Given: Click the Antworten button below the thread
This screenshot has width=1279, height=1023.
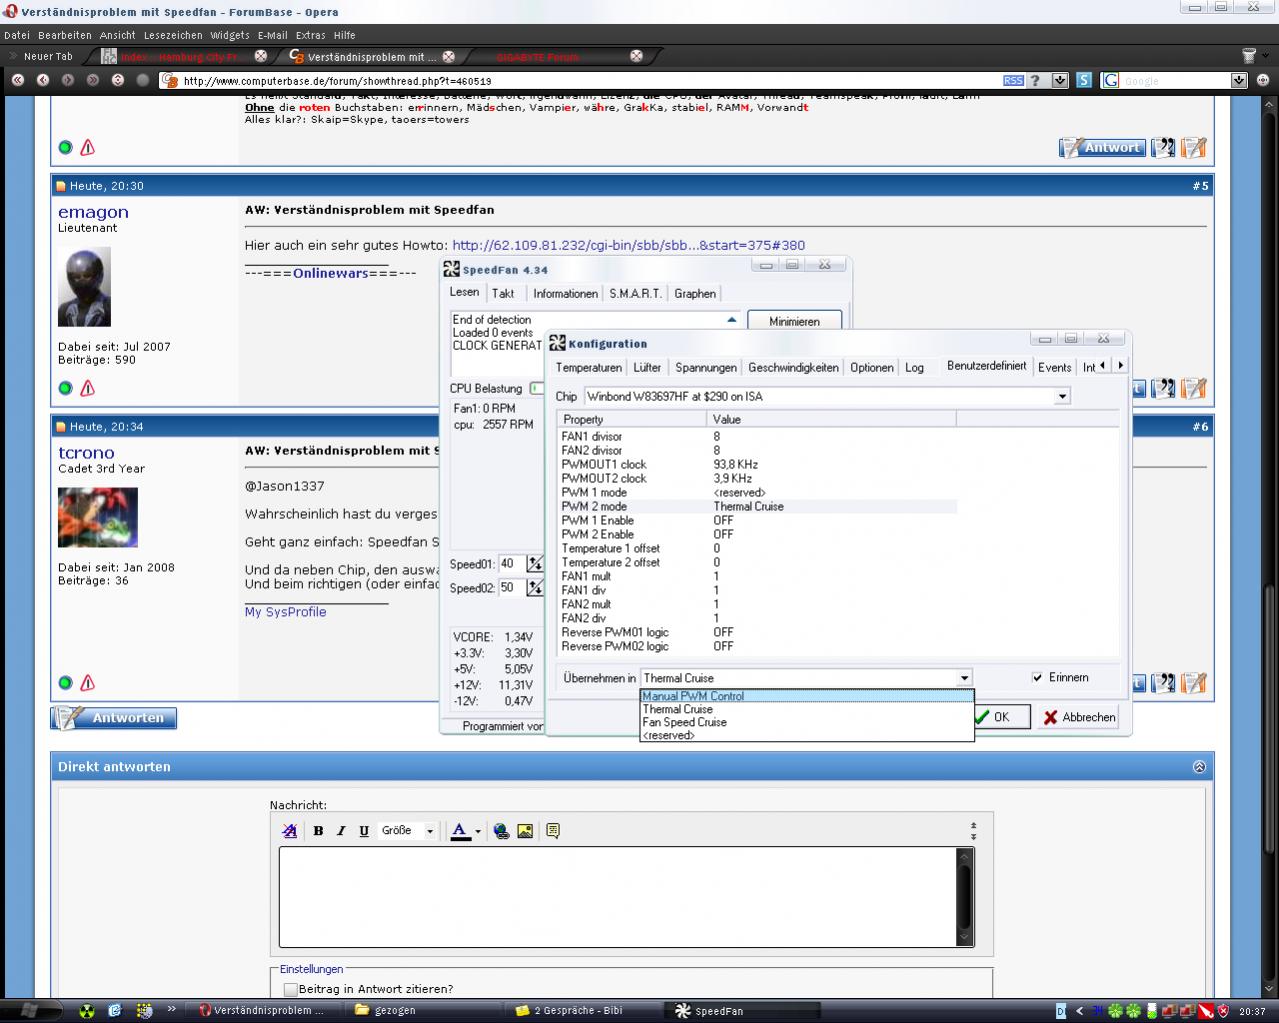Looking at the screenshot, I should [114, 718].
